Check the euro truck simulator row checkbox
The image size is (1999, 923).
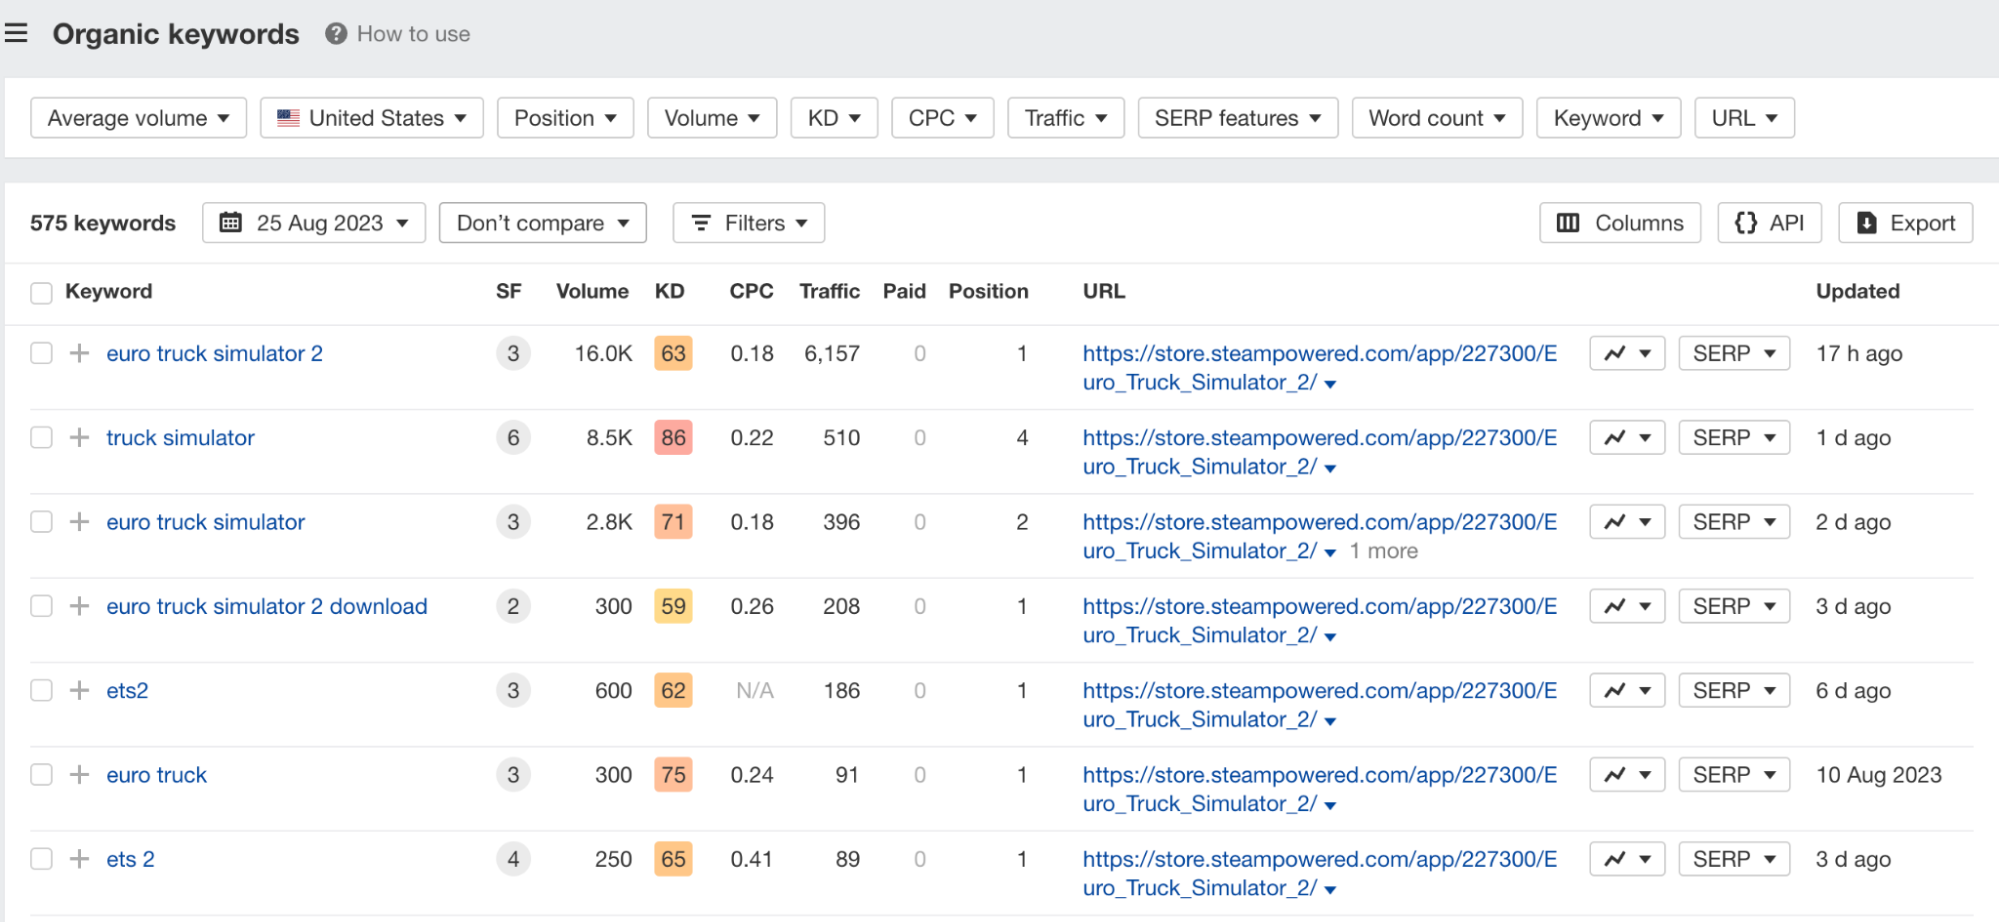(x=41, y=522)
